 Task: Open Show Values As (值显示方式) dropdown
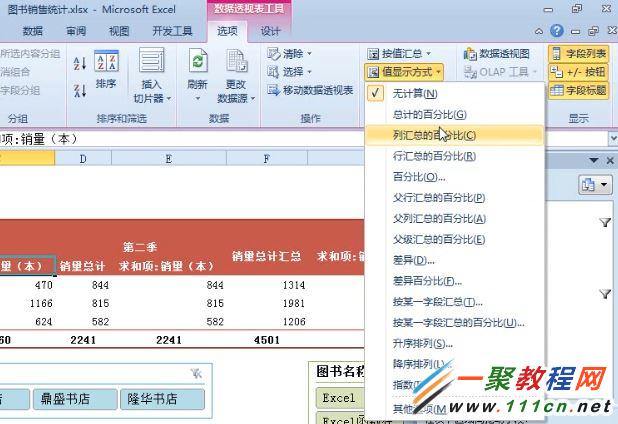coord(404,72)
